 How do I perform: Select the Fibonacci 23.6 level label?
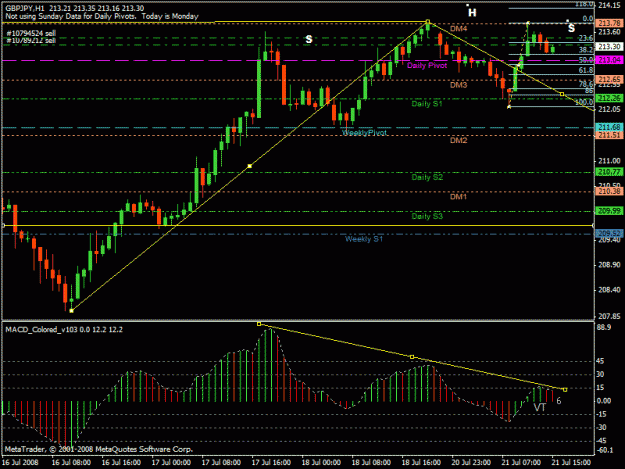tap(586, 38)
